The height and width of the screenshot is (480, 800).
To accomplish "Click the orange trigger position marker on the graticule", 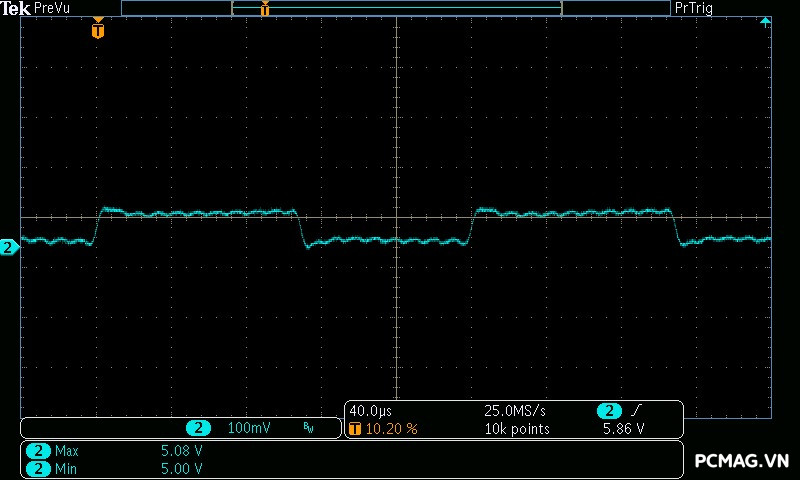I will click(x=97, y=30).
